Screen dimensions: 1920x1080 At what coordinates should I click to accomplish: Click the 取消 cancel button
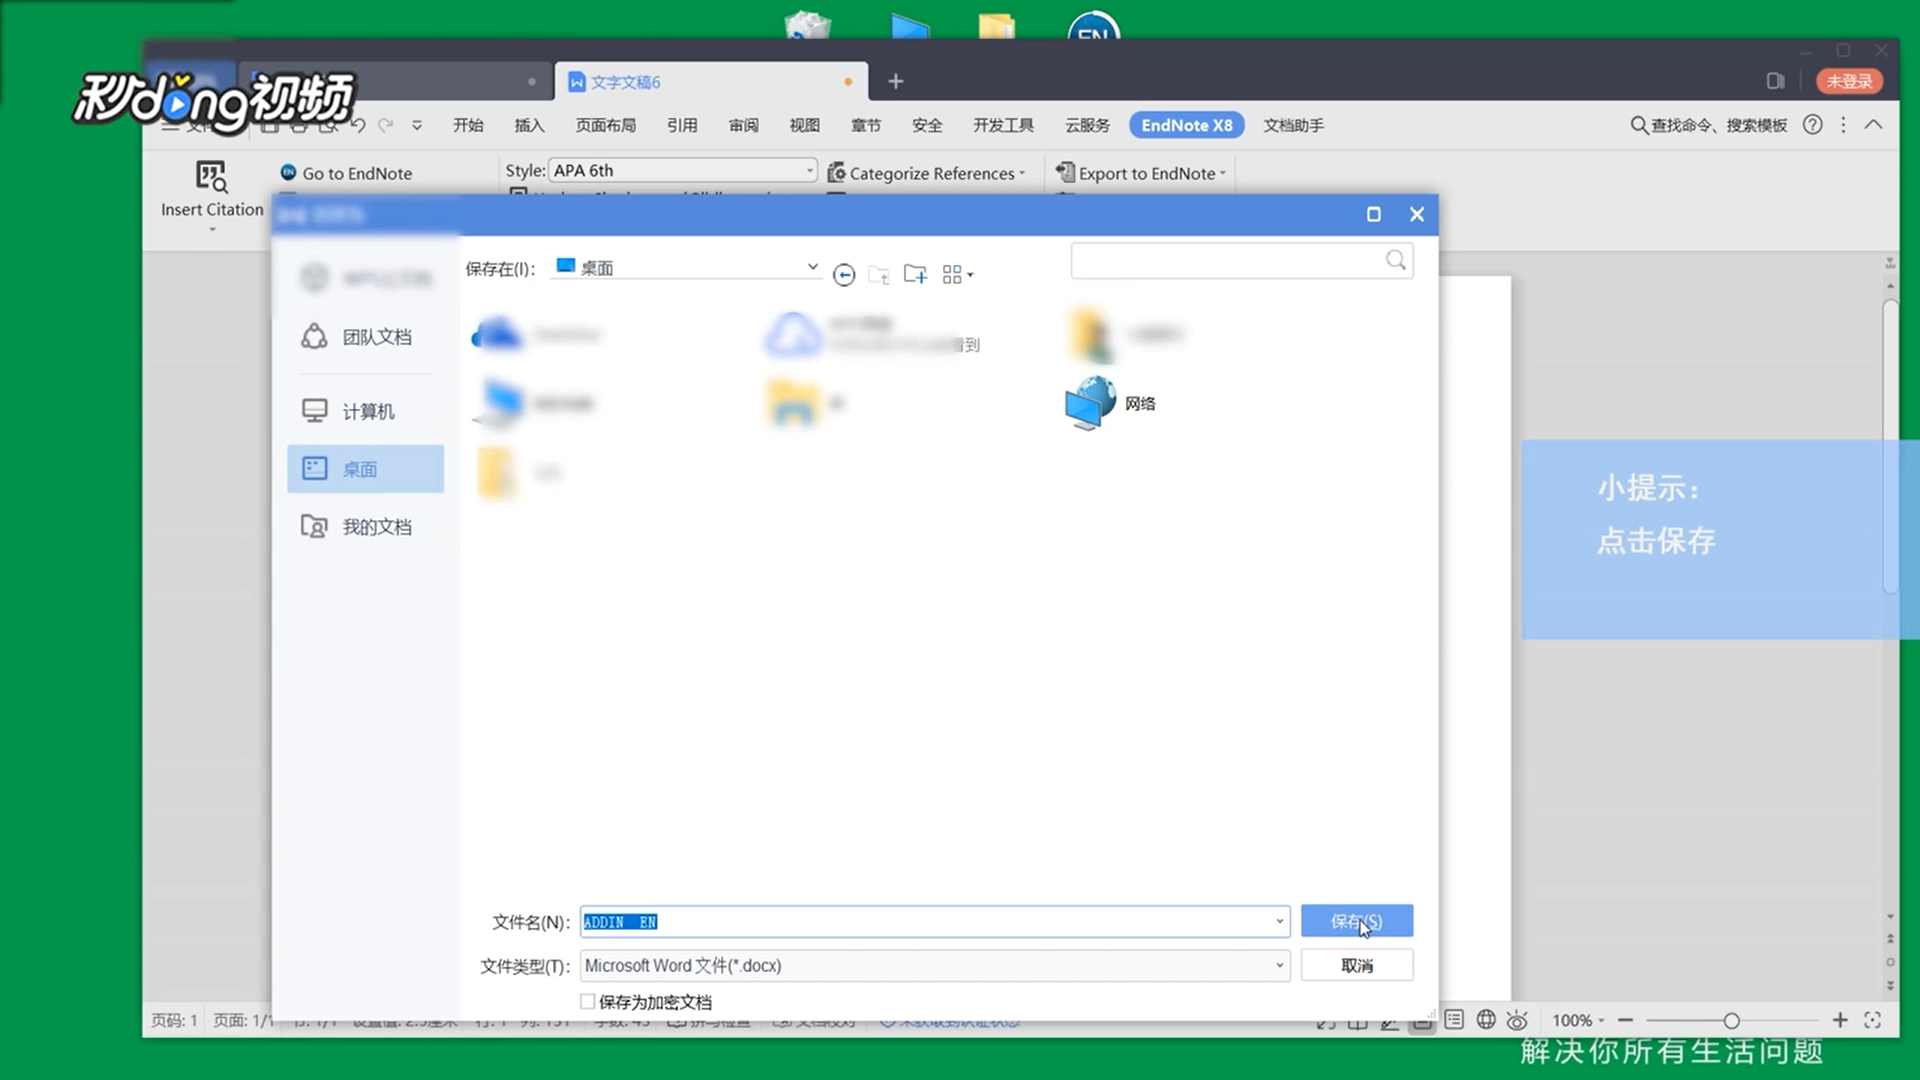1356,965
